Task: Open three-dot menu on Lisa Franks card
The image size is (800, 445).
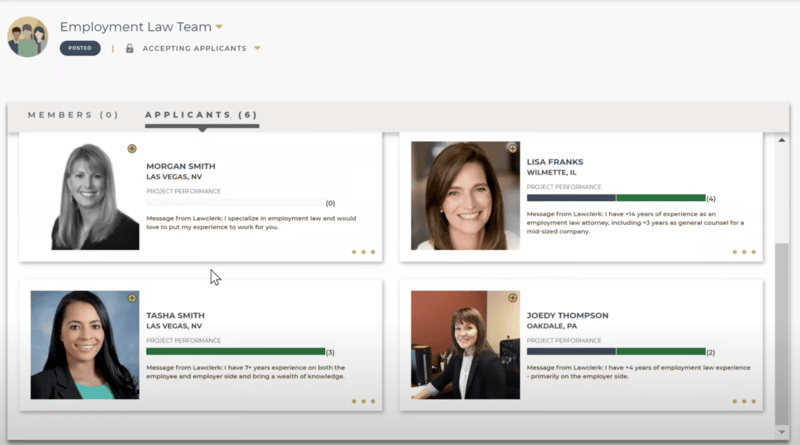Action: coord(744,252)
